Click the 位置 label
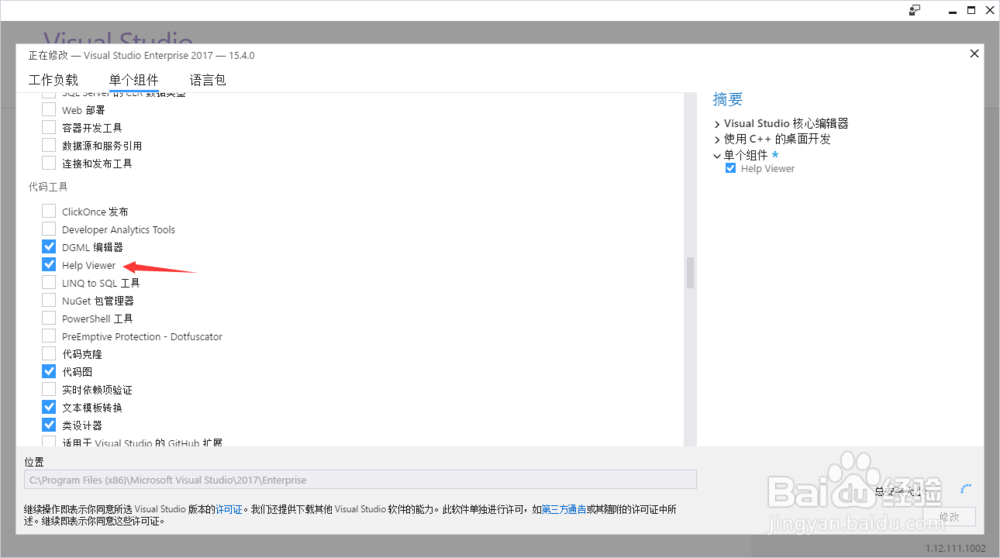The image size is (1000, 558). tap(34, 462)
